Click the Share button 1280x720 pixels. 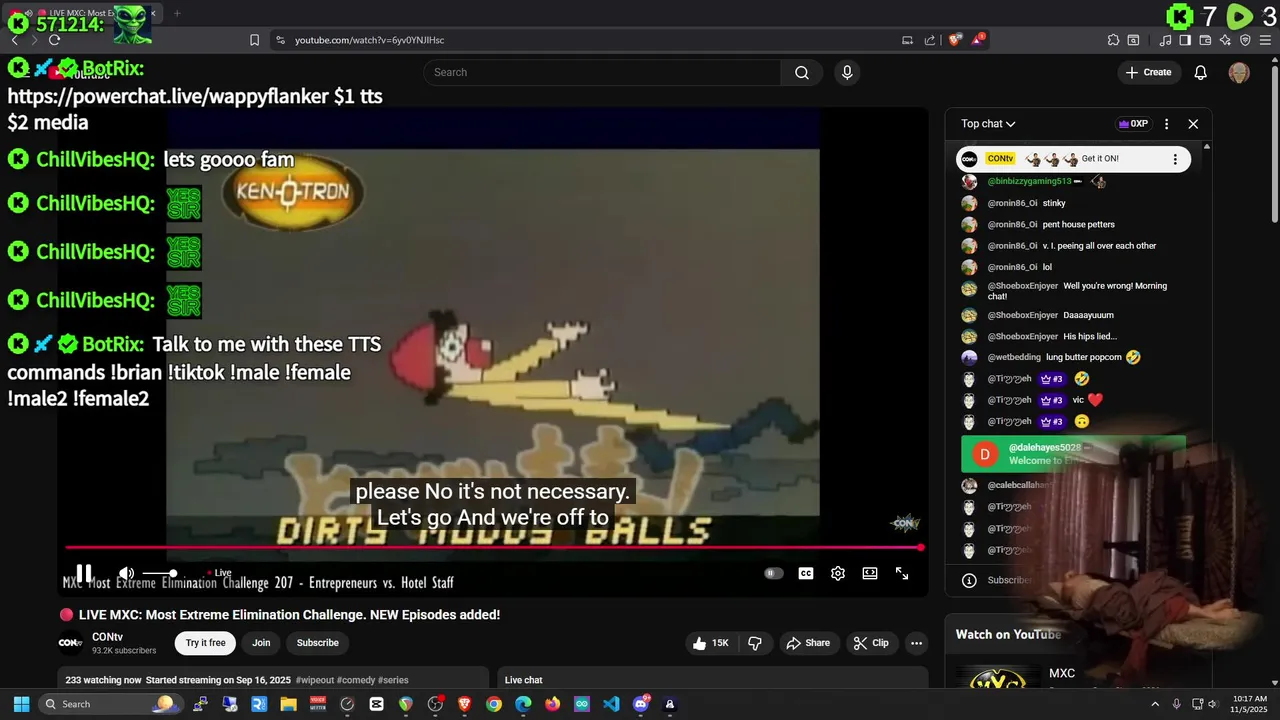[x=808, y=643]
